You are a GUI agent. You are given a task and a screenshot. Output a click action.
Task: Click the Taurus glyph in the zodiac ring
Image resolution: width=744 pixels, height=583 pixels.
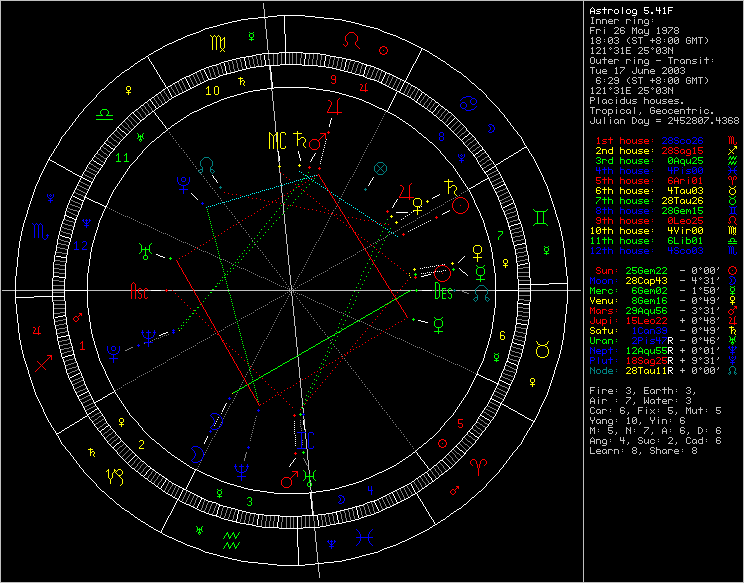[x=543, y=349]
